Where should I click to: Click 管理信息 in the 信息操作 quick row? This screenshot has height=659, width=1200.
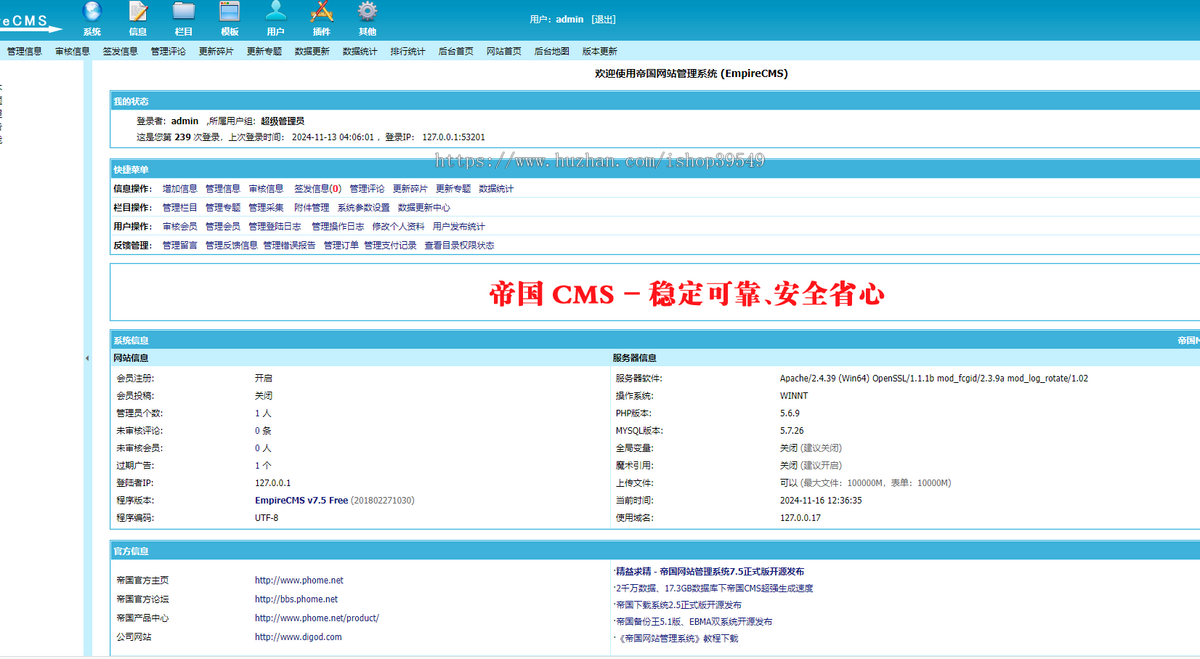pyautogui.click(x=223, y=188)
